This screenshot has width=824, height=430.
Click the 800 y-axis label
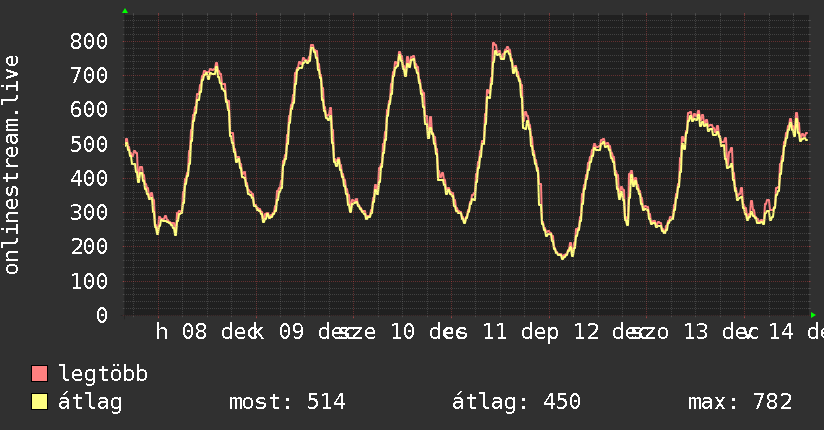(x=89, y=42)
